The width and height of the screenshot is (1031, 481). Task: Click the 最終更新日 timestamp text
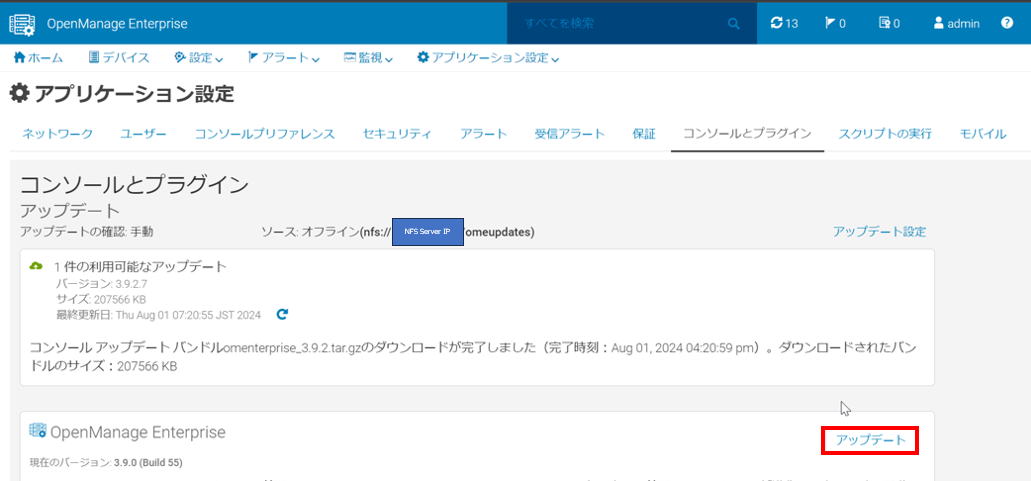tap(158, 315)
